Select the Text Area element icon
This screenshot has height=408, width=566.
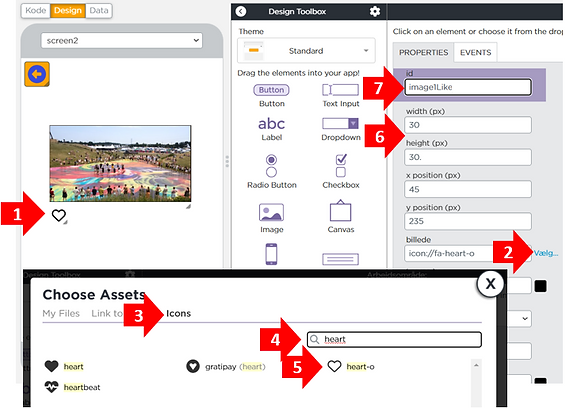point(340,259)
